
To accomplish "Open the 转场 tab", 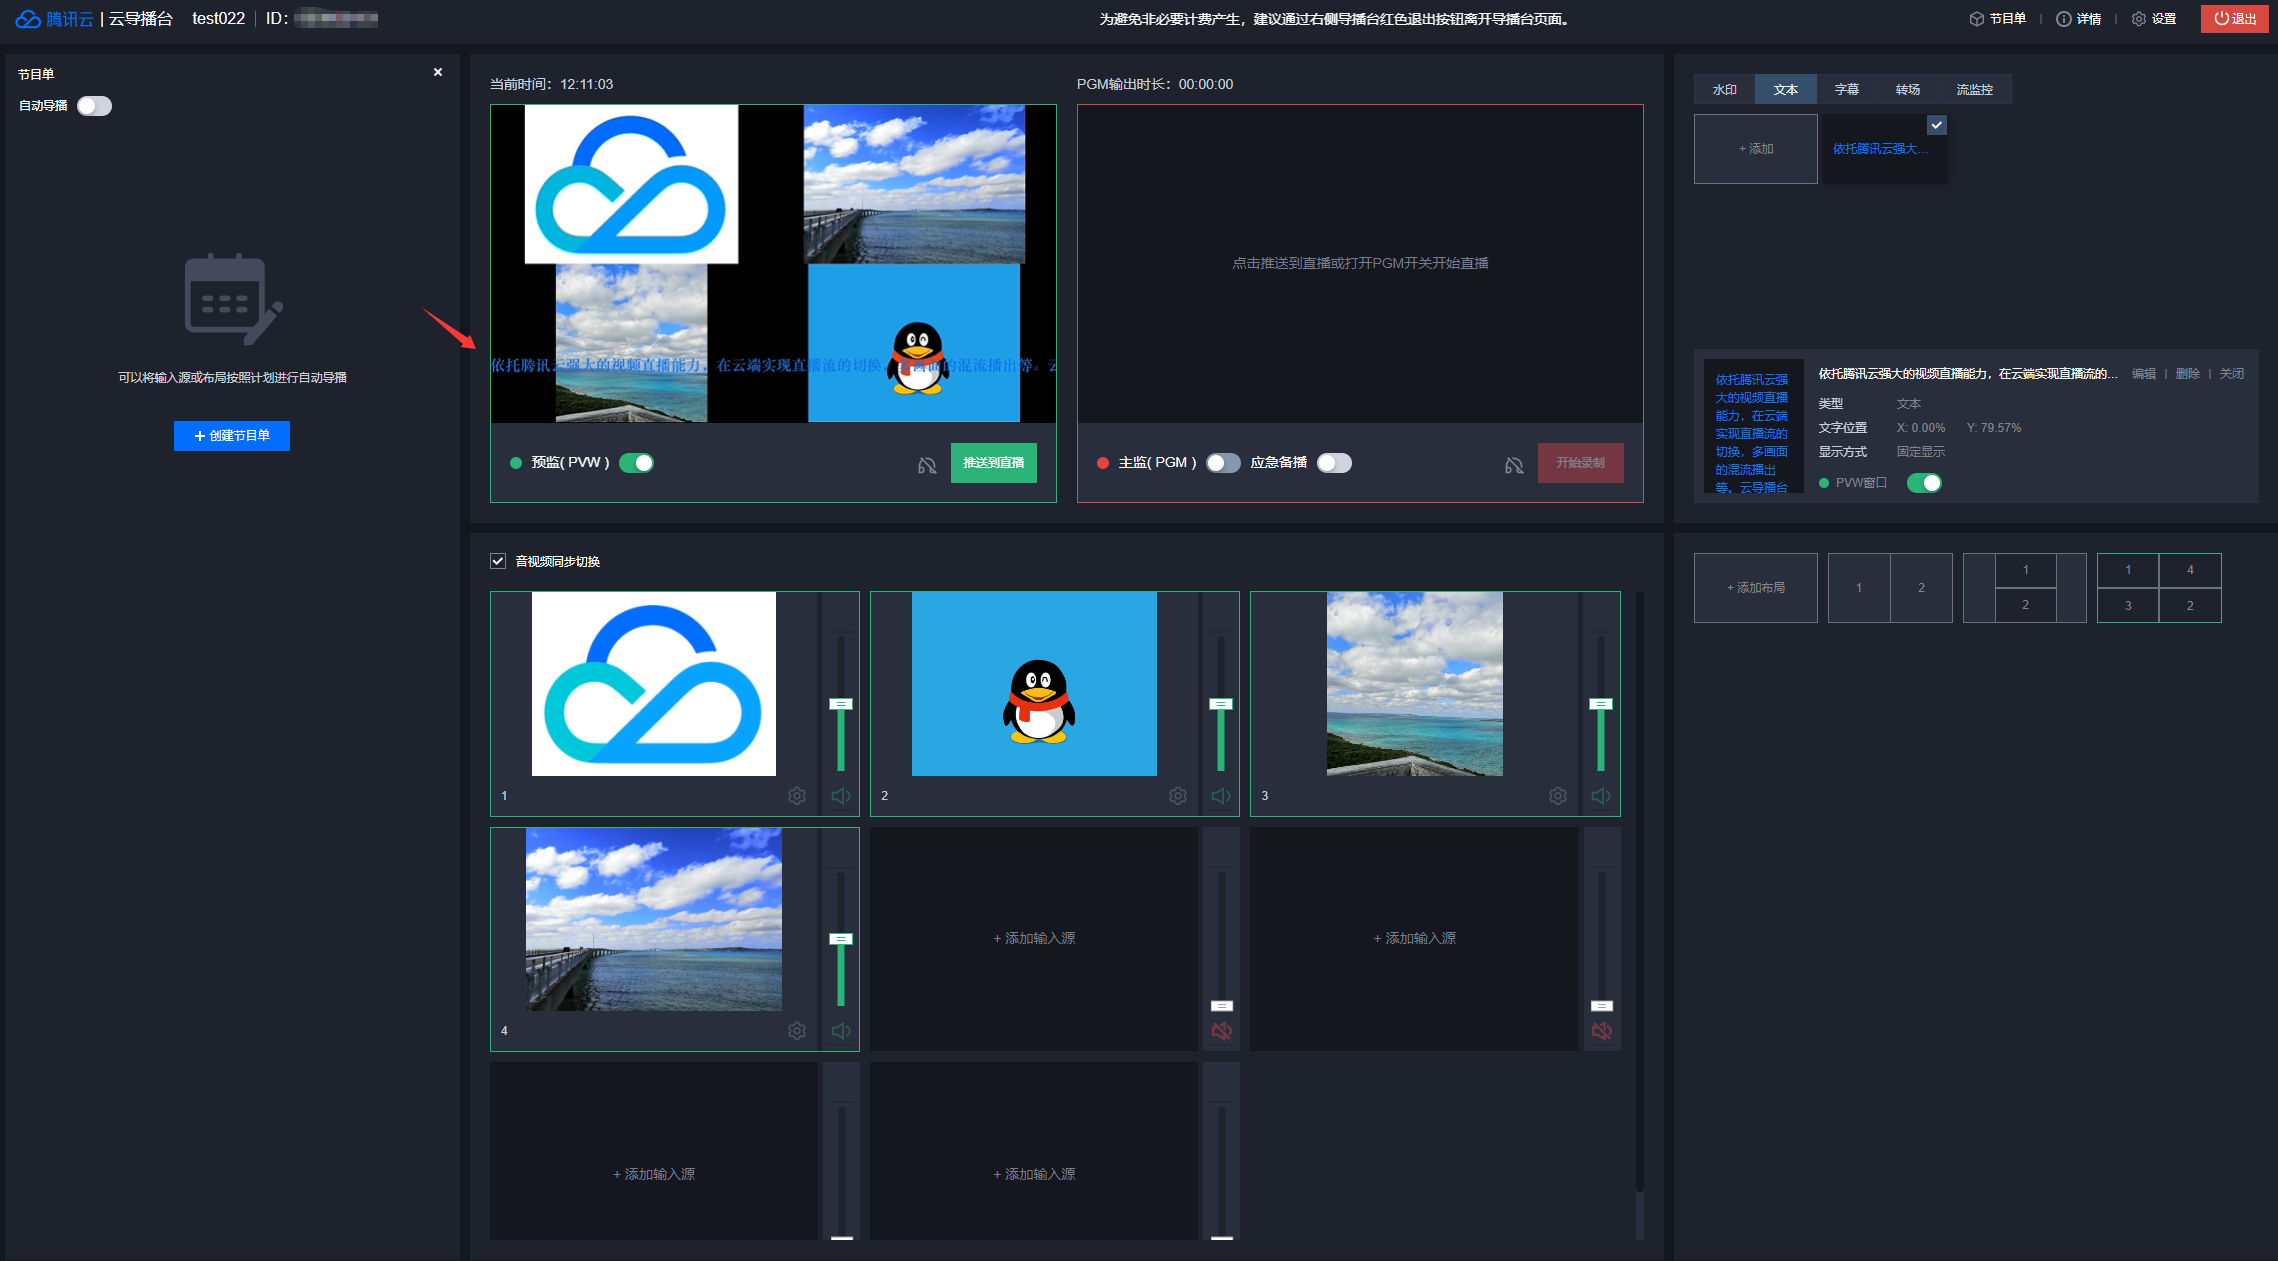I will click(1907, 90).
